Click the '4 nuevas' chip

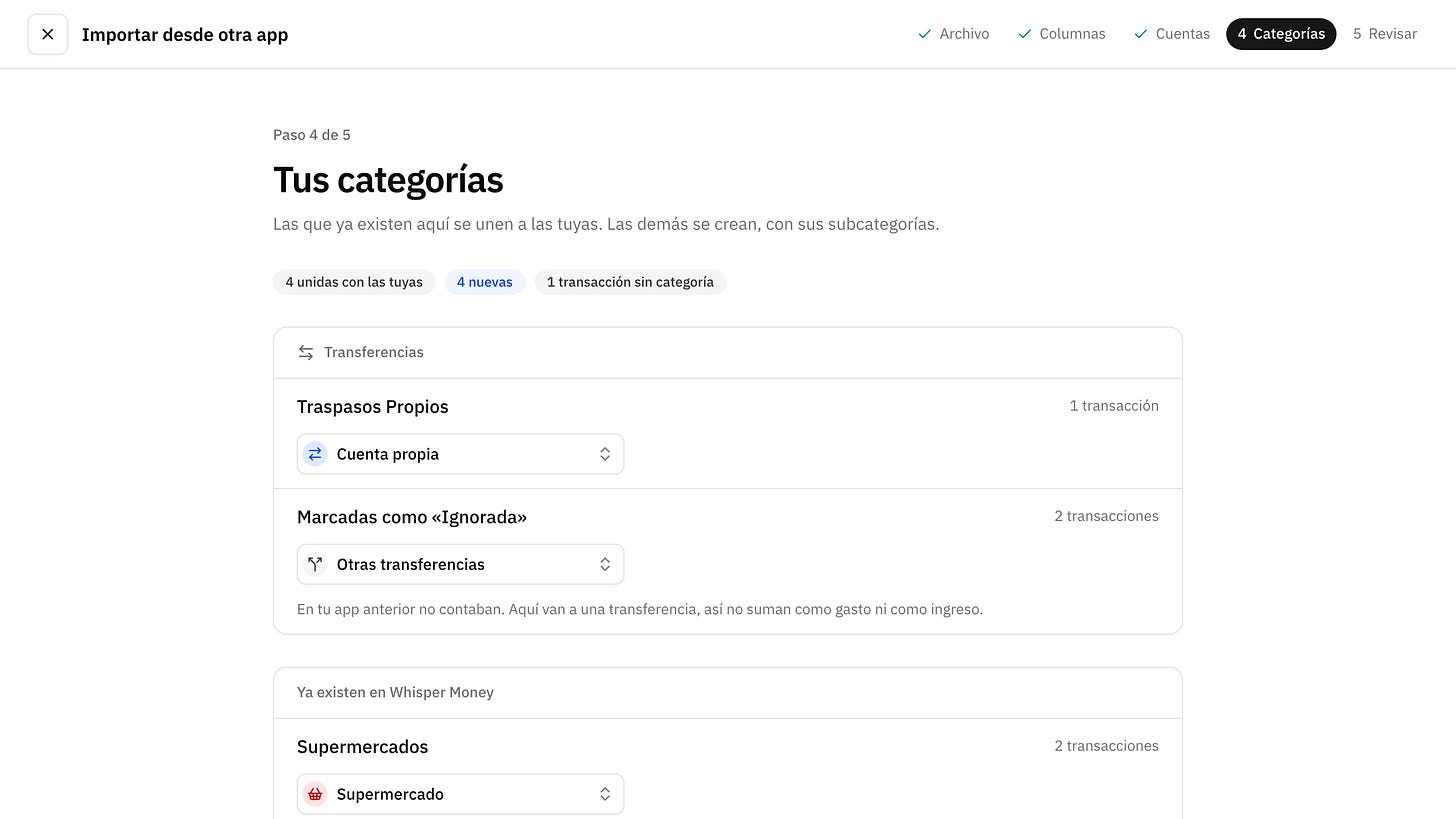click(485, 282)
